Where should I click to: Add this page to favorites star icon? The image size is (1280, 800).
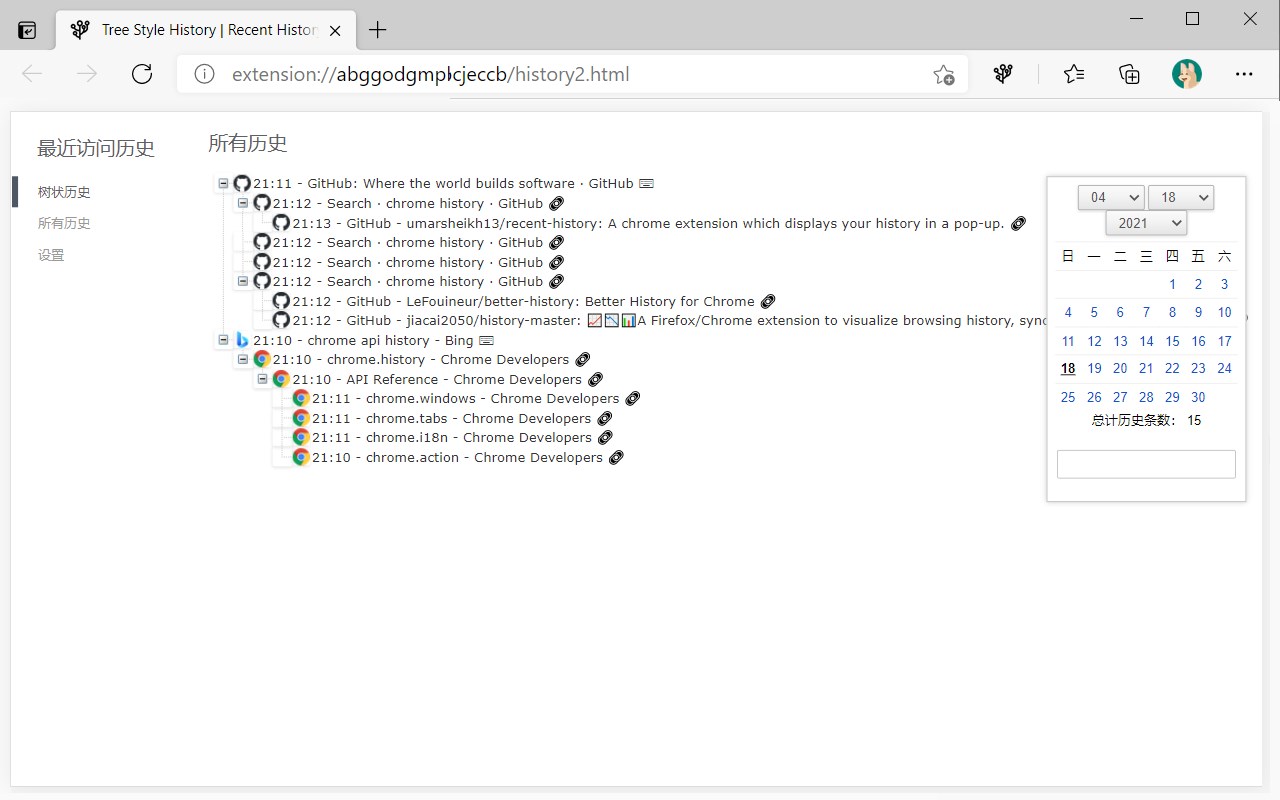[943, 75]
